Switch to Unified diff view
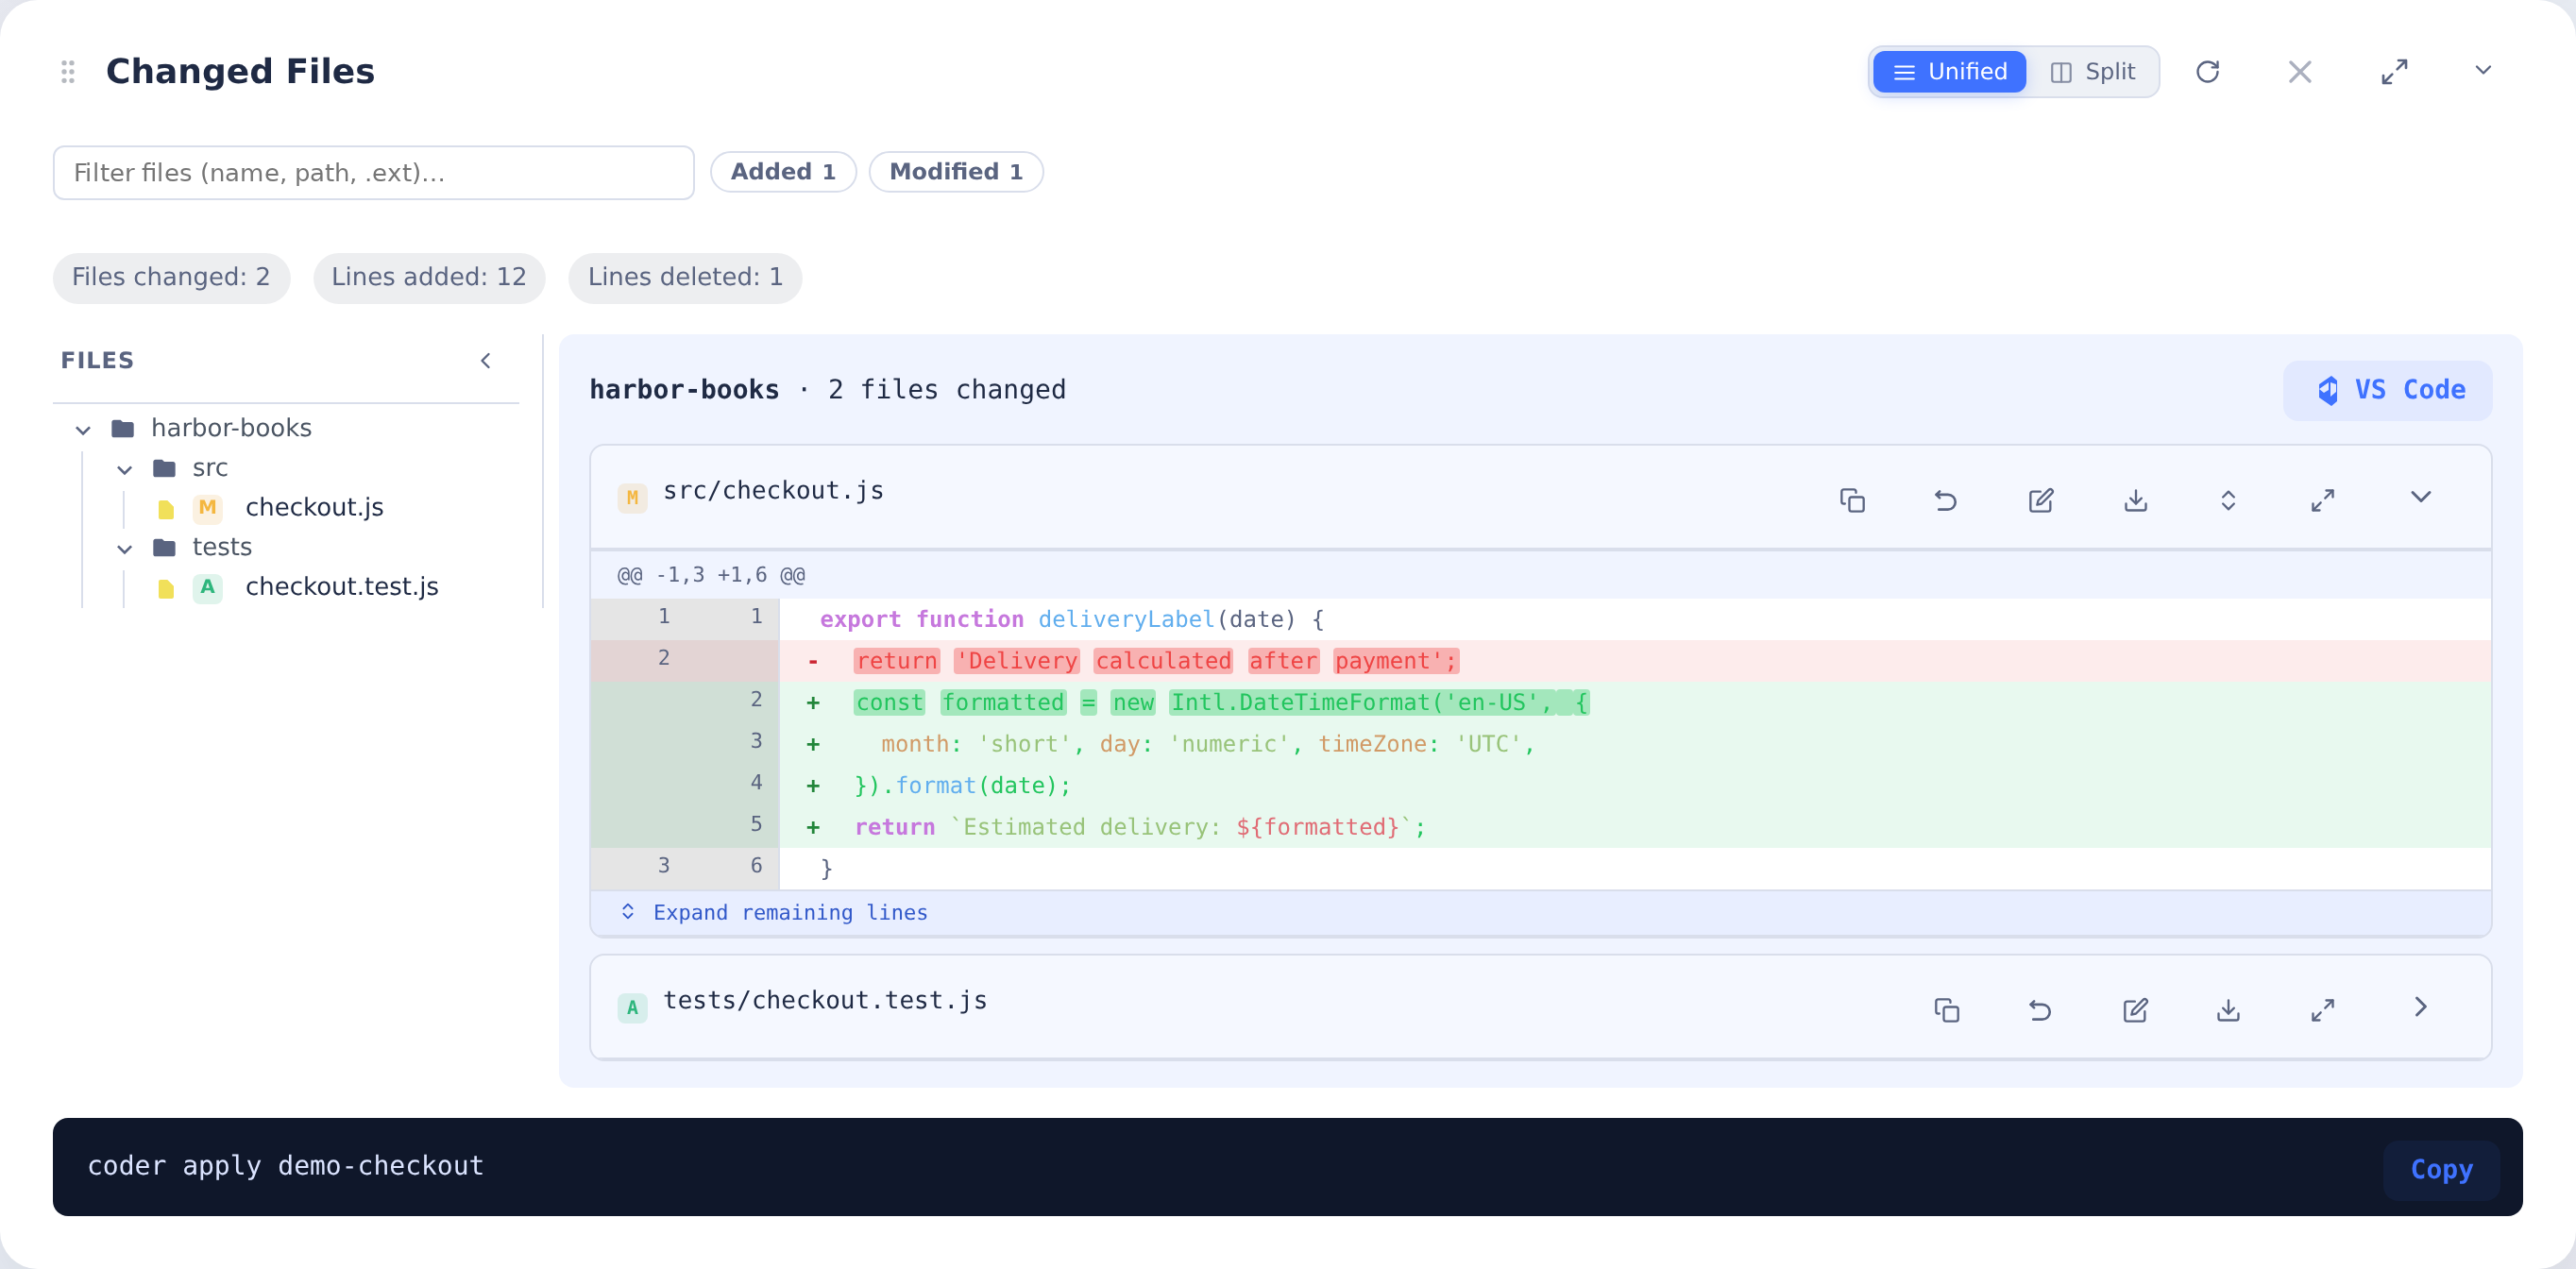This screenshot has height=1269, width=2576. pyautogui.click(x=1949, y=72)
